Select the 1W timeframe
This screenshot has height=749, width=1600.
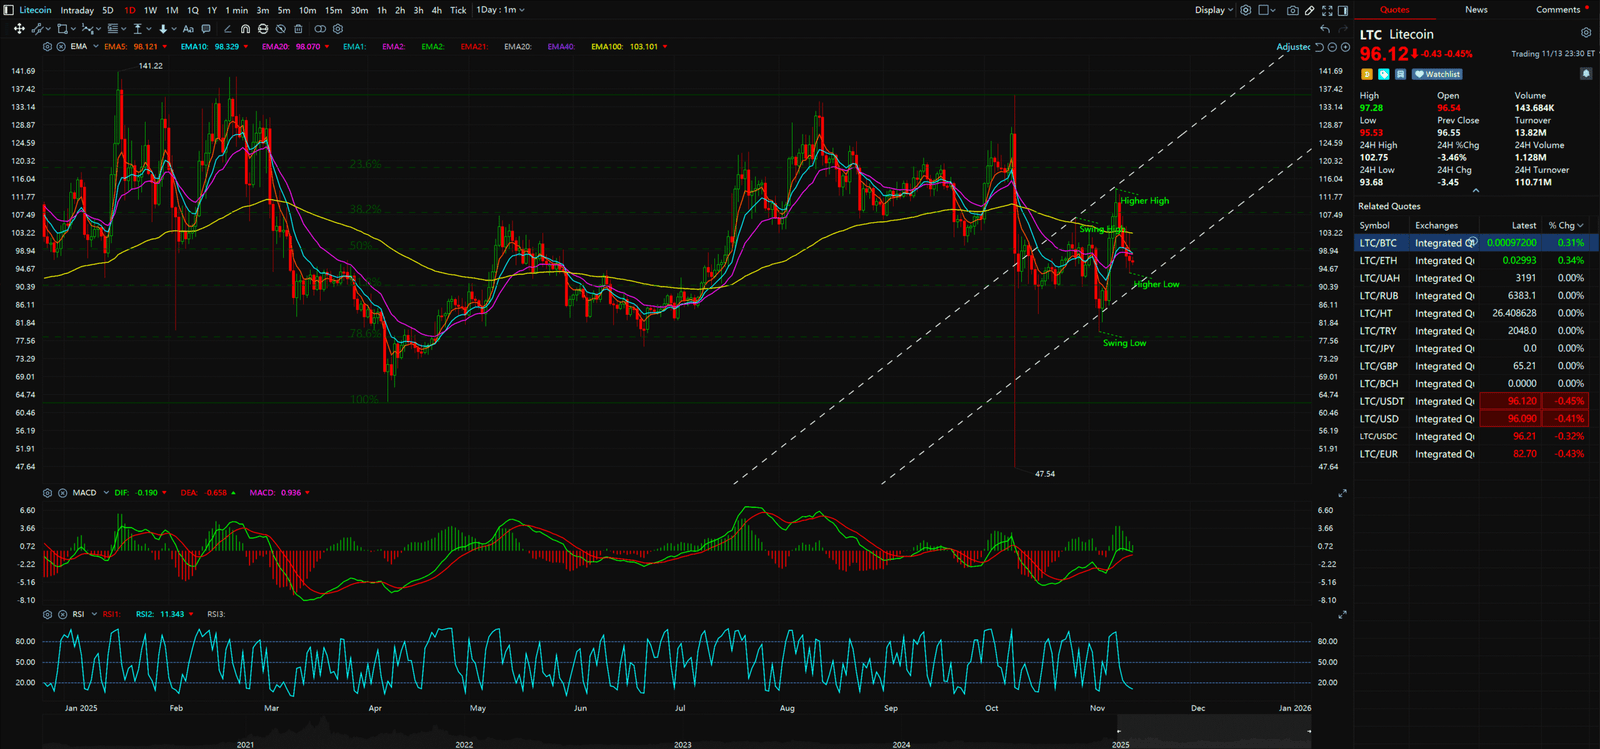tap(150, 10)
